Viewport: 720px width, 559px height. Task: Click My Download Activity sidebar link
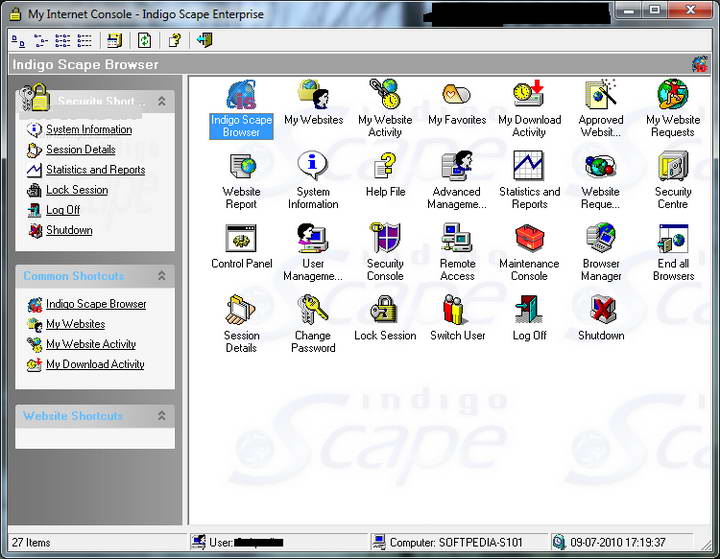click(x=95, y=364)
